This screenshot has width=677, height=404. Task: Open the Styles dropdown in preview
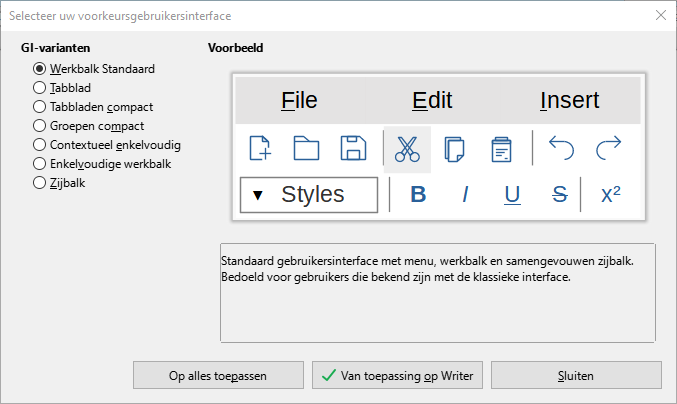[x=309, y=195]
